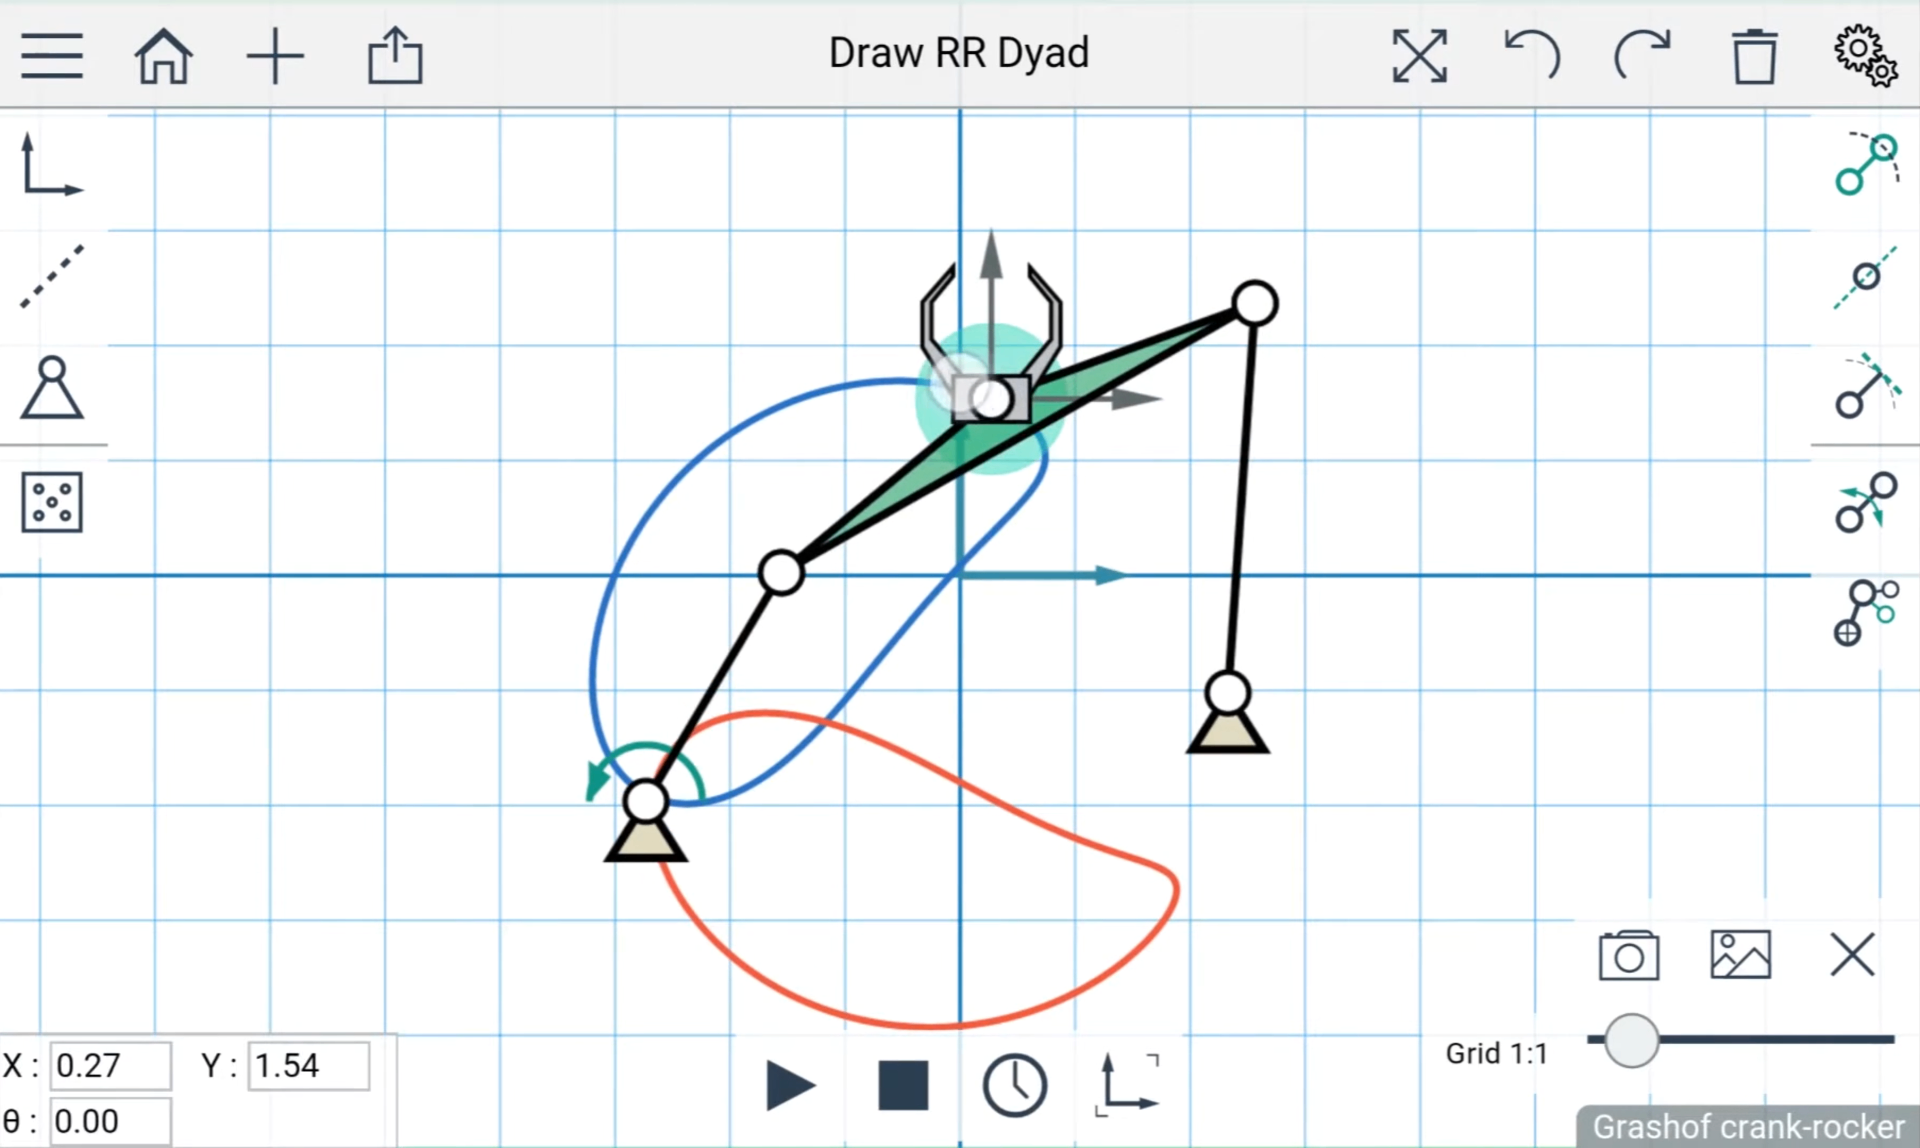1920x1148 pixels.
Task: Click the X coordinate input field
Action: click(110, 1066)
